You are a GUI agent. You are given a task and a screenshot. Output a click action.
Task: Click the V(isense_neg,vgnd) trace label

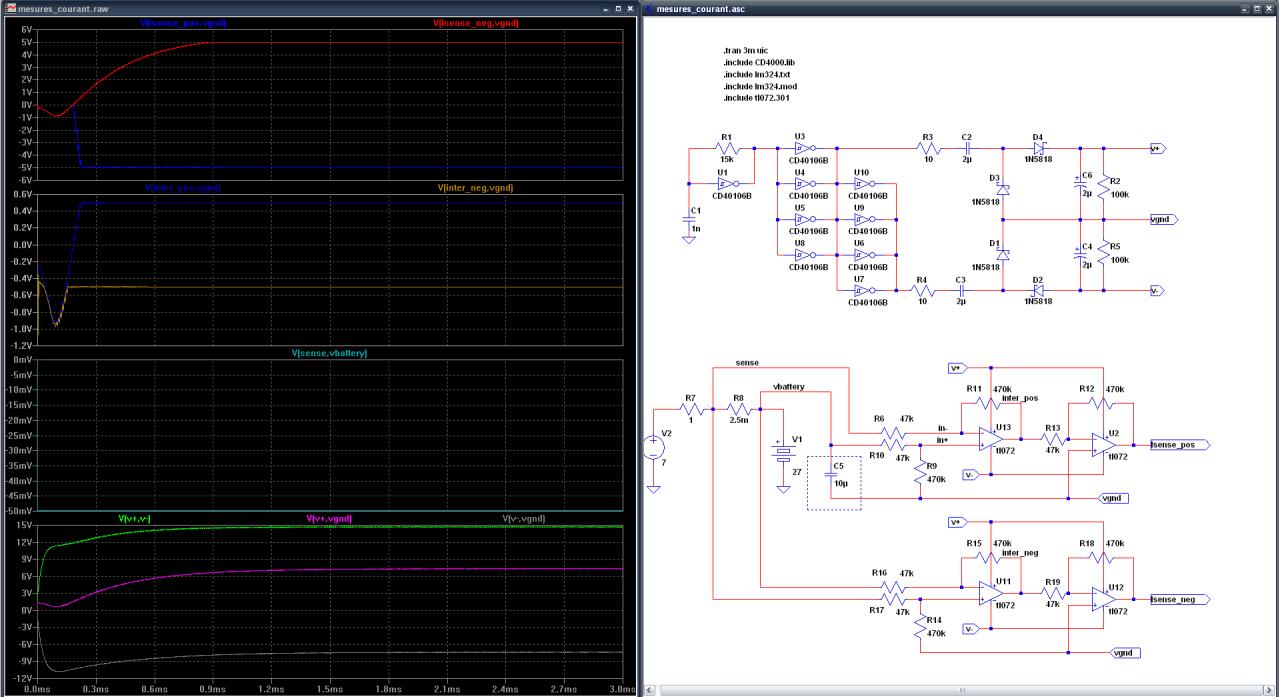476,22
